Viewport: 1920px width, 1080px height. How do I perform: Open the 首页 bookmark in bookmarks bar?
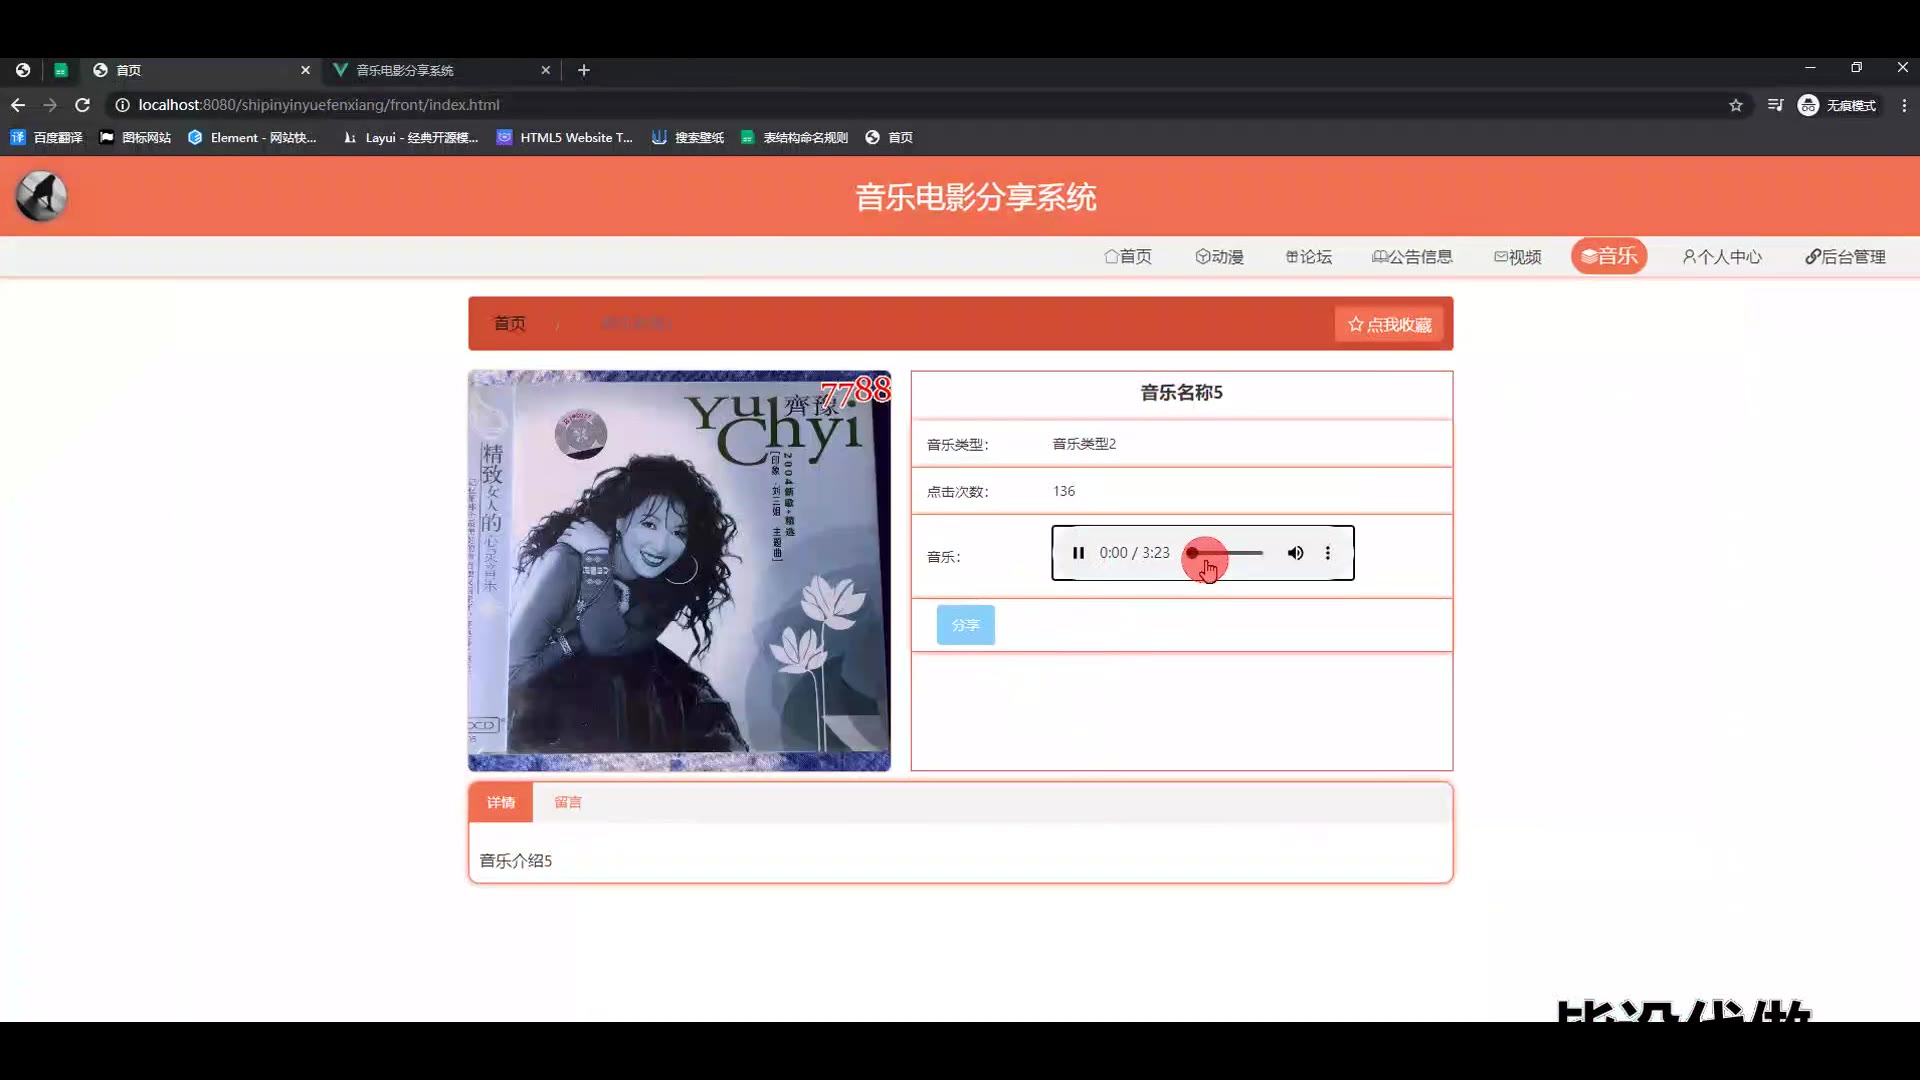pos(889,138)
